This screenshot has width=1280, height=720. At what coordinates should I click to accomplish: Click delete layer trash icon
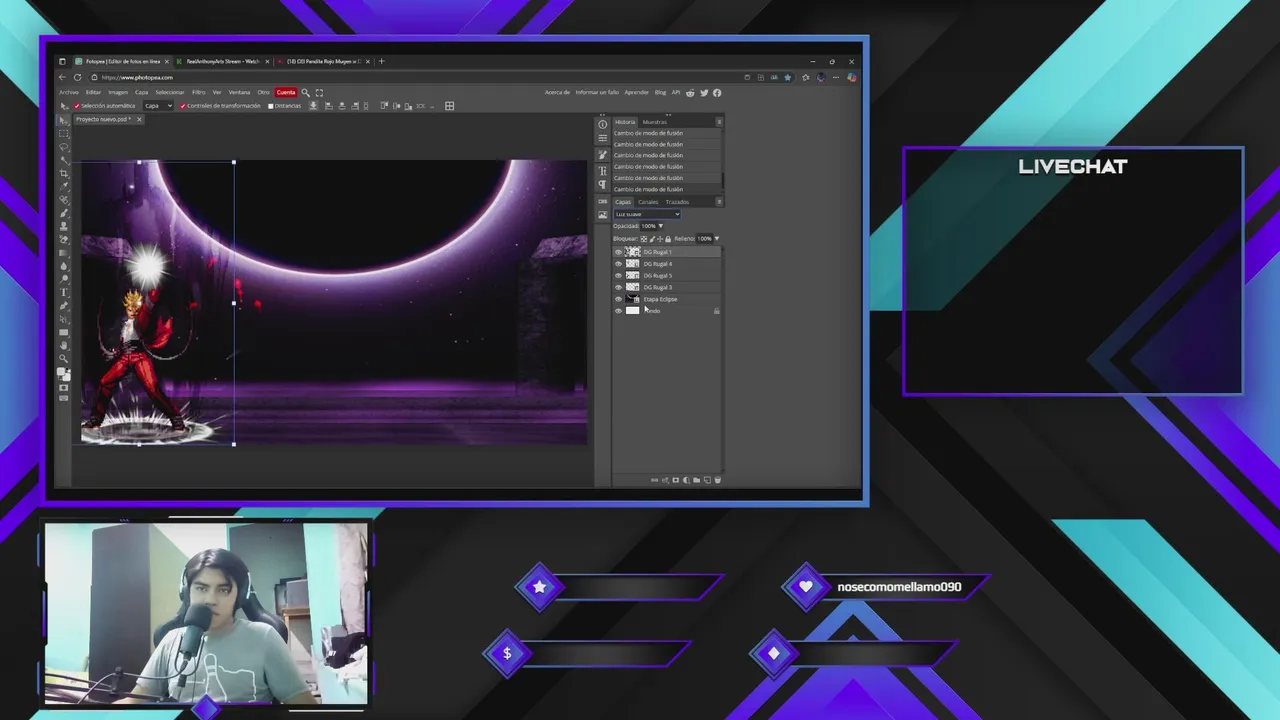pyautogui.click(x=717, y=480)
